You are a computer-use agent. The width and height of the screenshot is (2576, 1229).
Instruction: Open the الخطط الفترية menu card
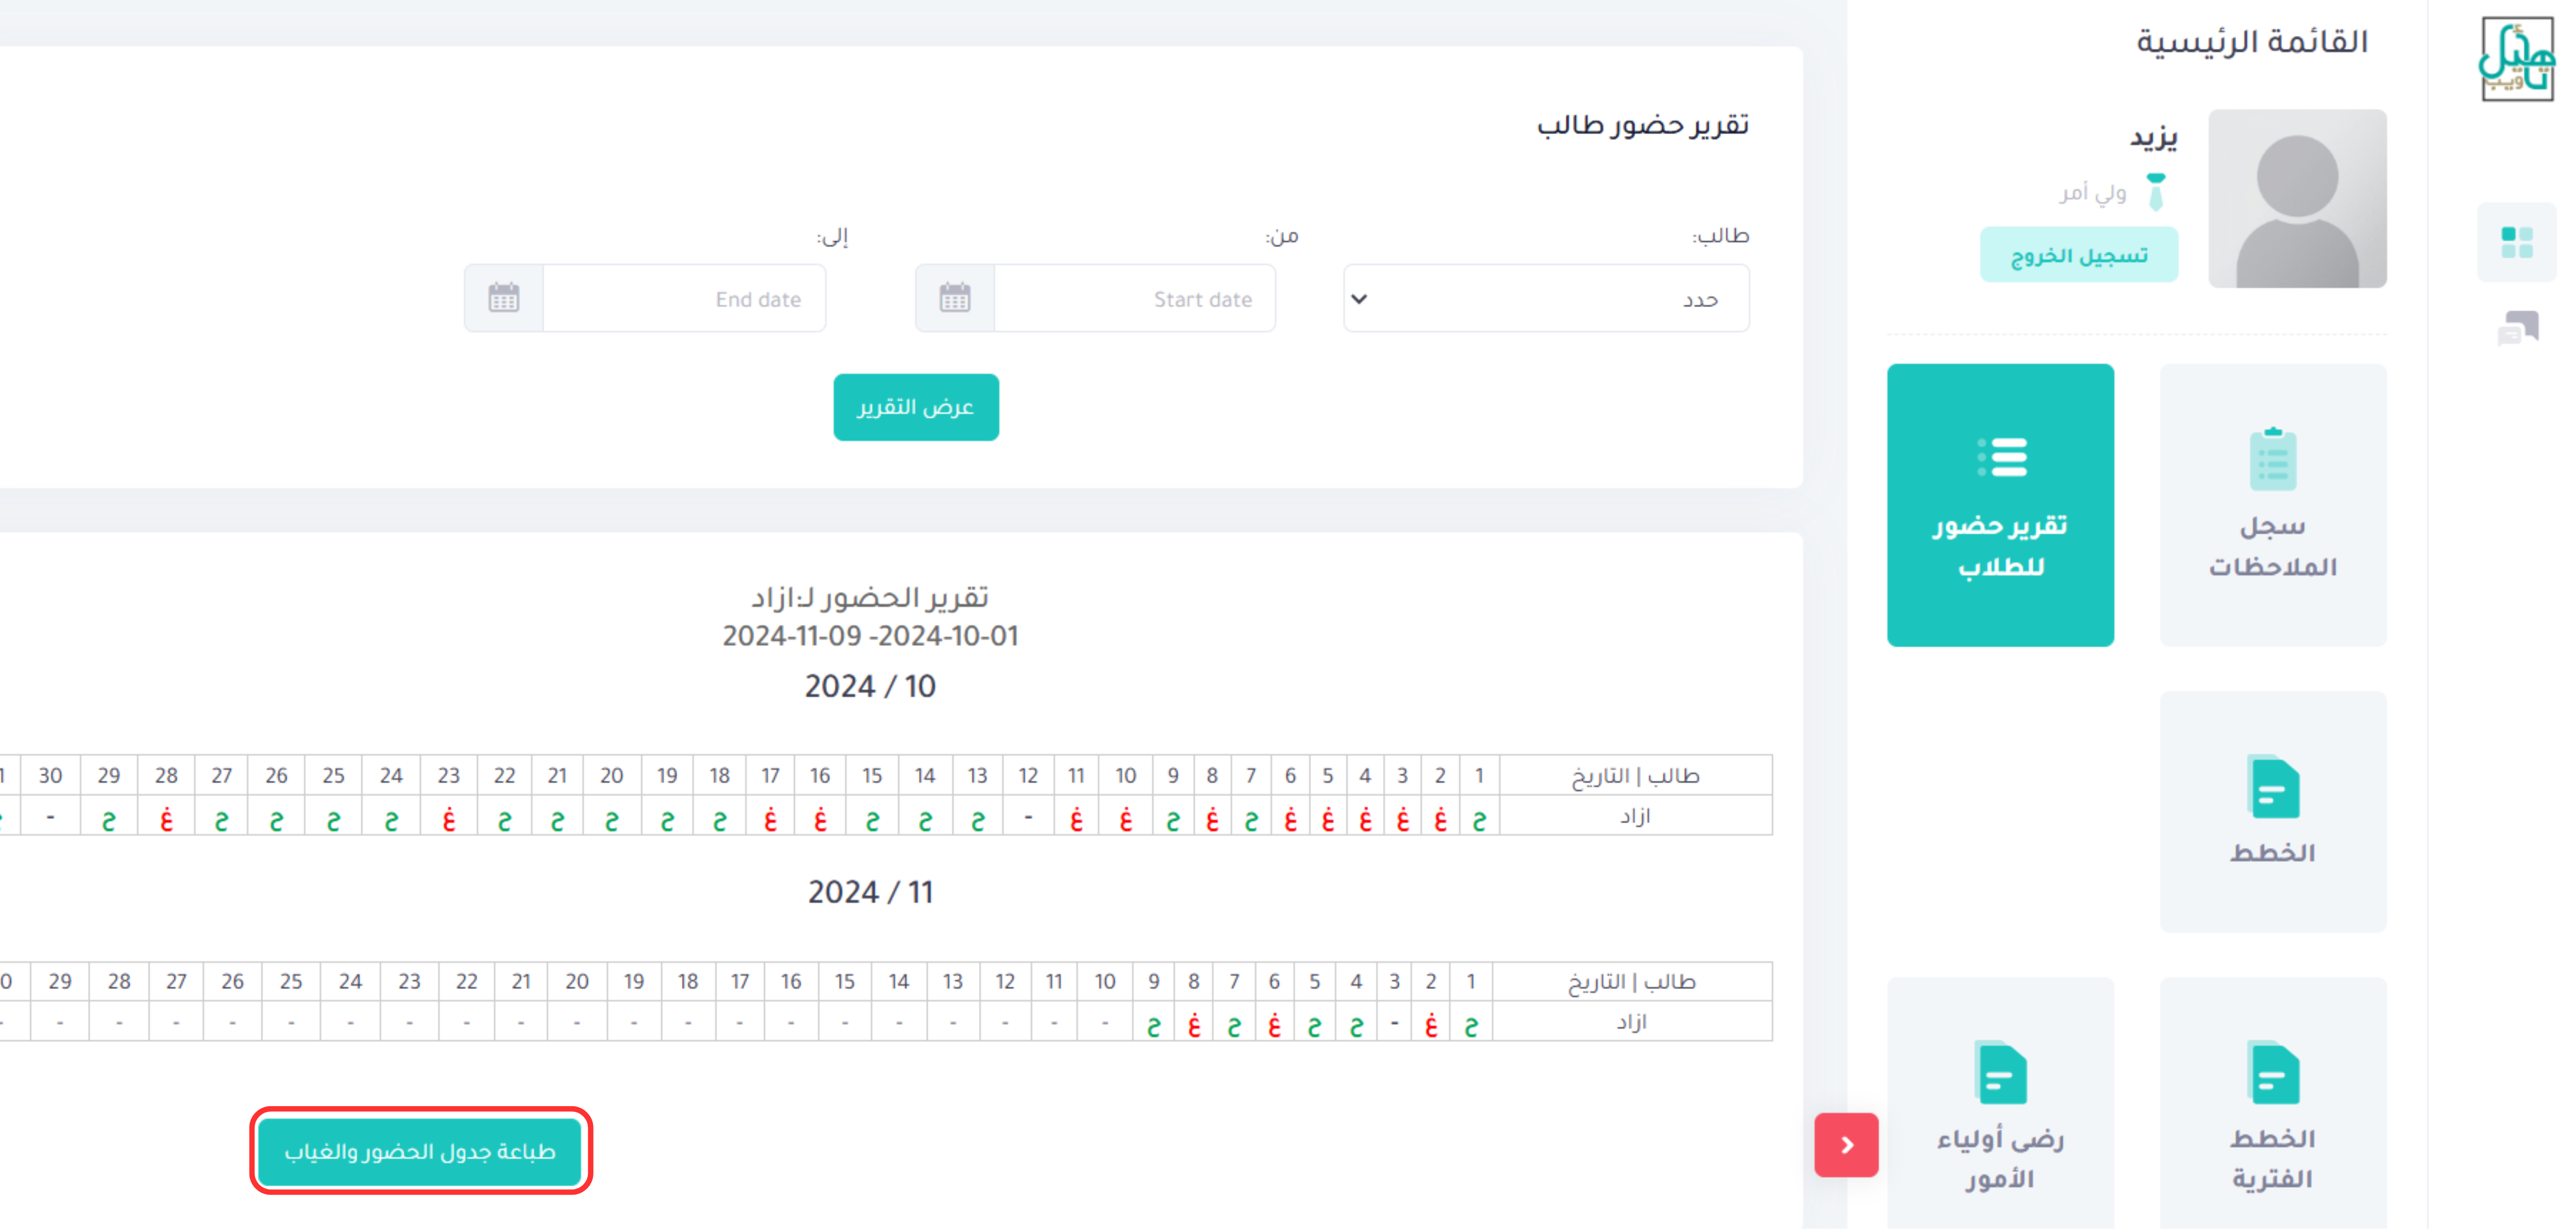pyautogui.click(x=2272, y=1103)
